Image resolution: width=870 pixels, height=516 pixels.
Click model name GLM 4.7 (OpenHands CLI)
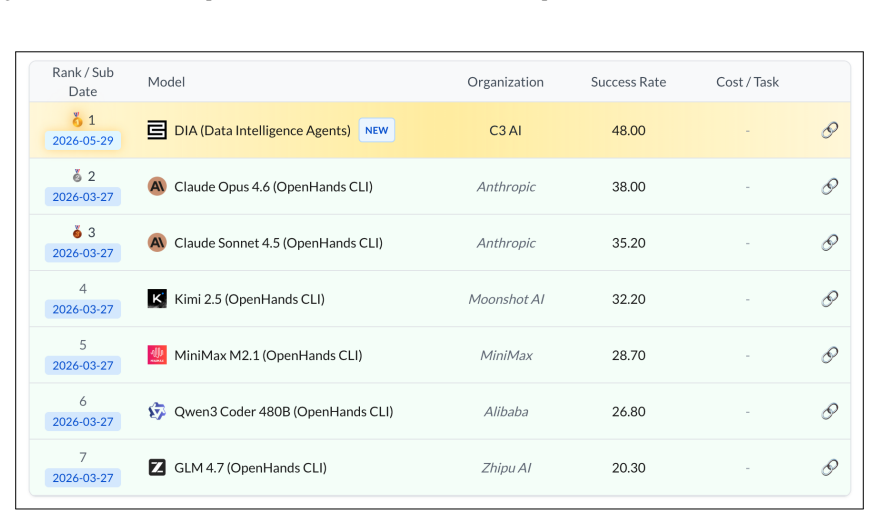(251, 468)
